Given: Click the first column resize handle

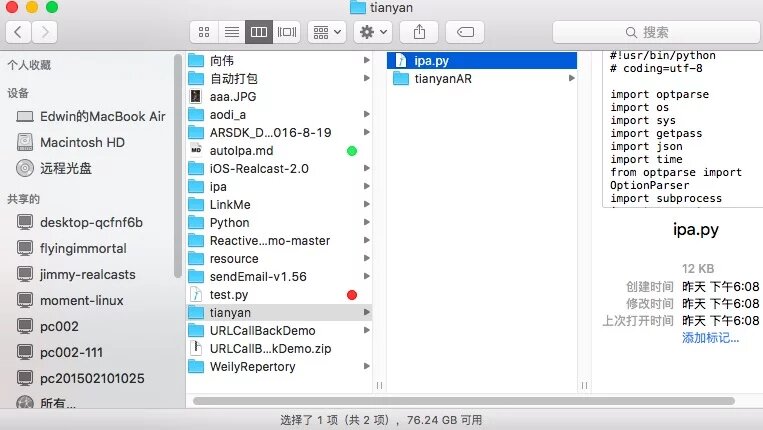Looking at the screenshot, I should tap(380, 385).
